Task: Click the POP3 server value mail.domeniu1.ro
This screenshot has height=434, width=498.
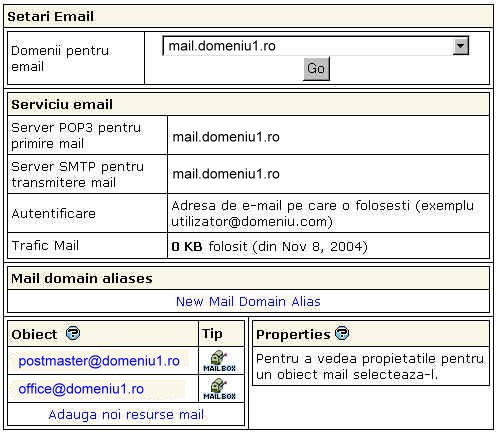Action: (226, 137)
